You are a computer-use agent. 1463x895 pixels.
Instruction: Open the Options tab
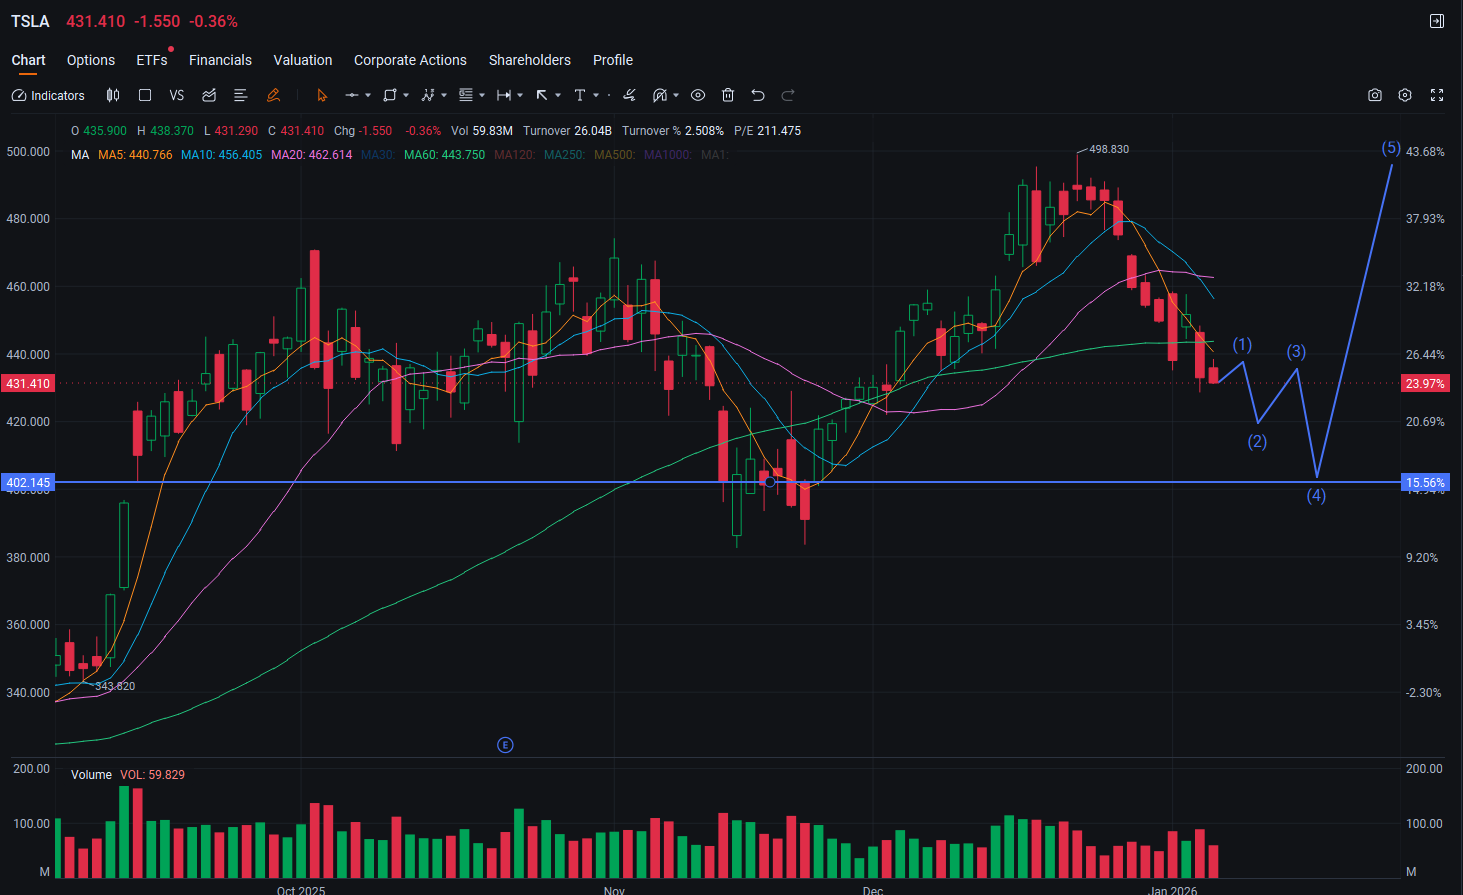pyautogui.click(x=91, y=60)
